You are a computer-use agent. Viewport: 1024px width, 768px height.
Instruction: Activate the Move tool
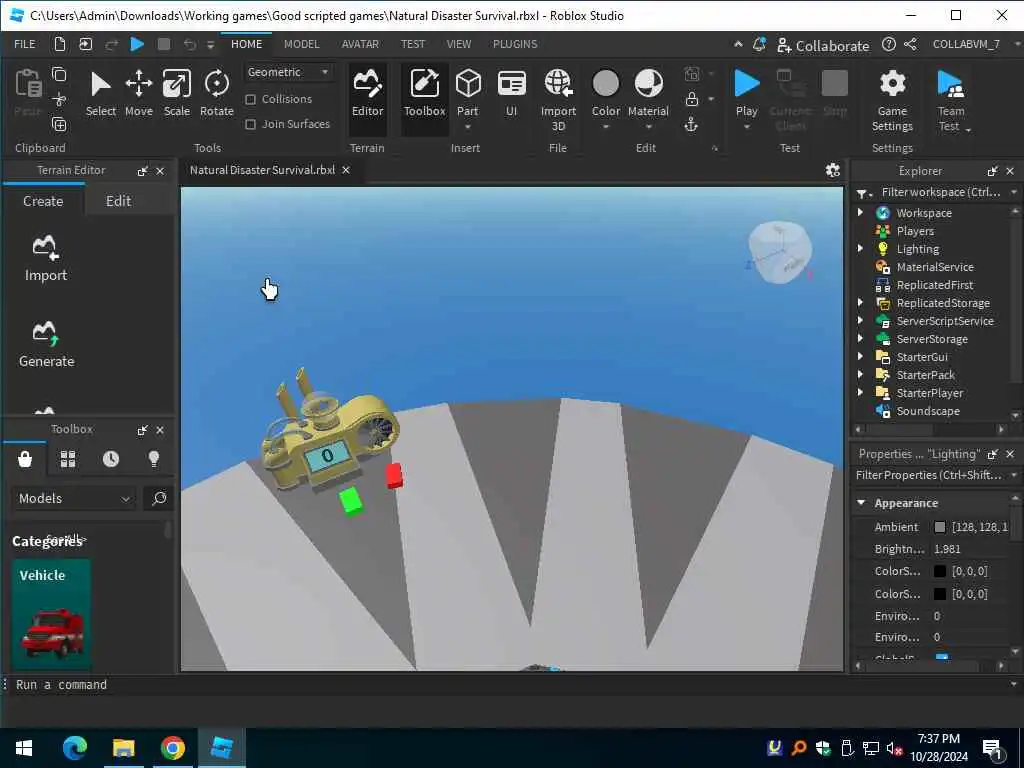tap(138, 93)
